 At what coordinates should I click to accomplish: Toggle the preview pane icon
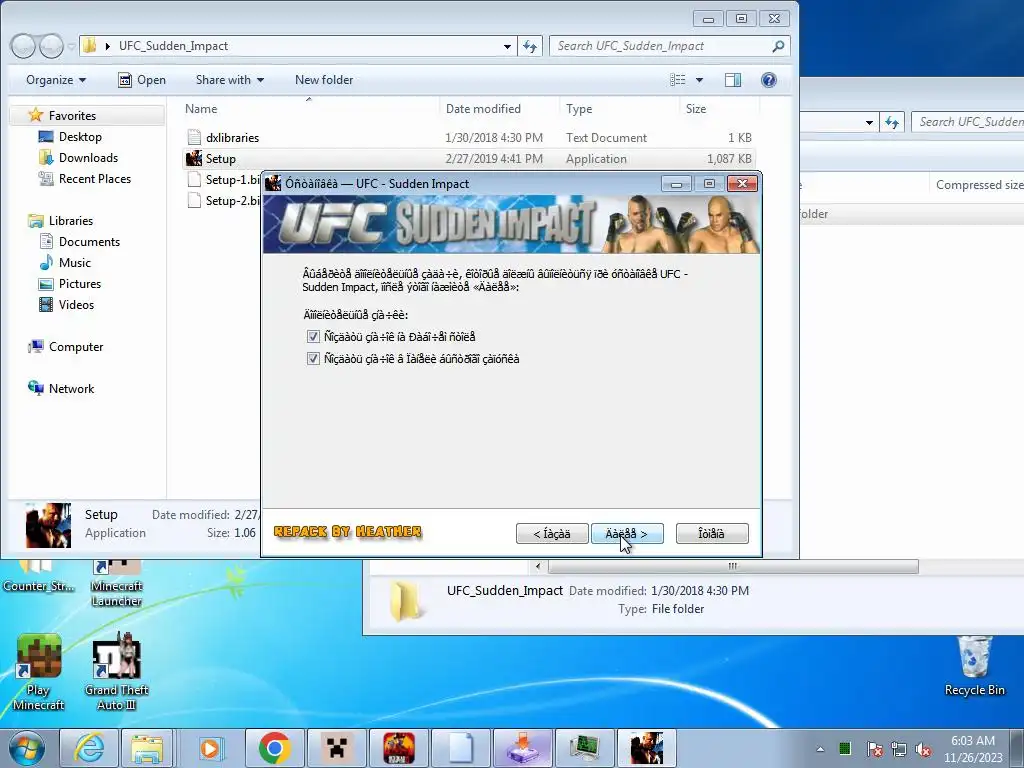pyautogui.click(x=733, y=80)
